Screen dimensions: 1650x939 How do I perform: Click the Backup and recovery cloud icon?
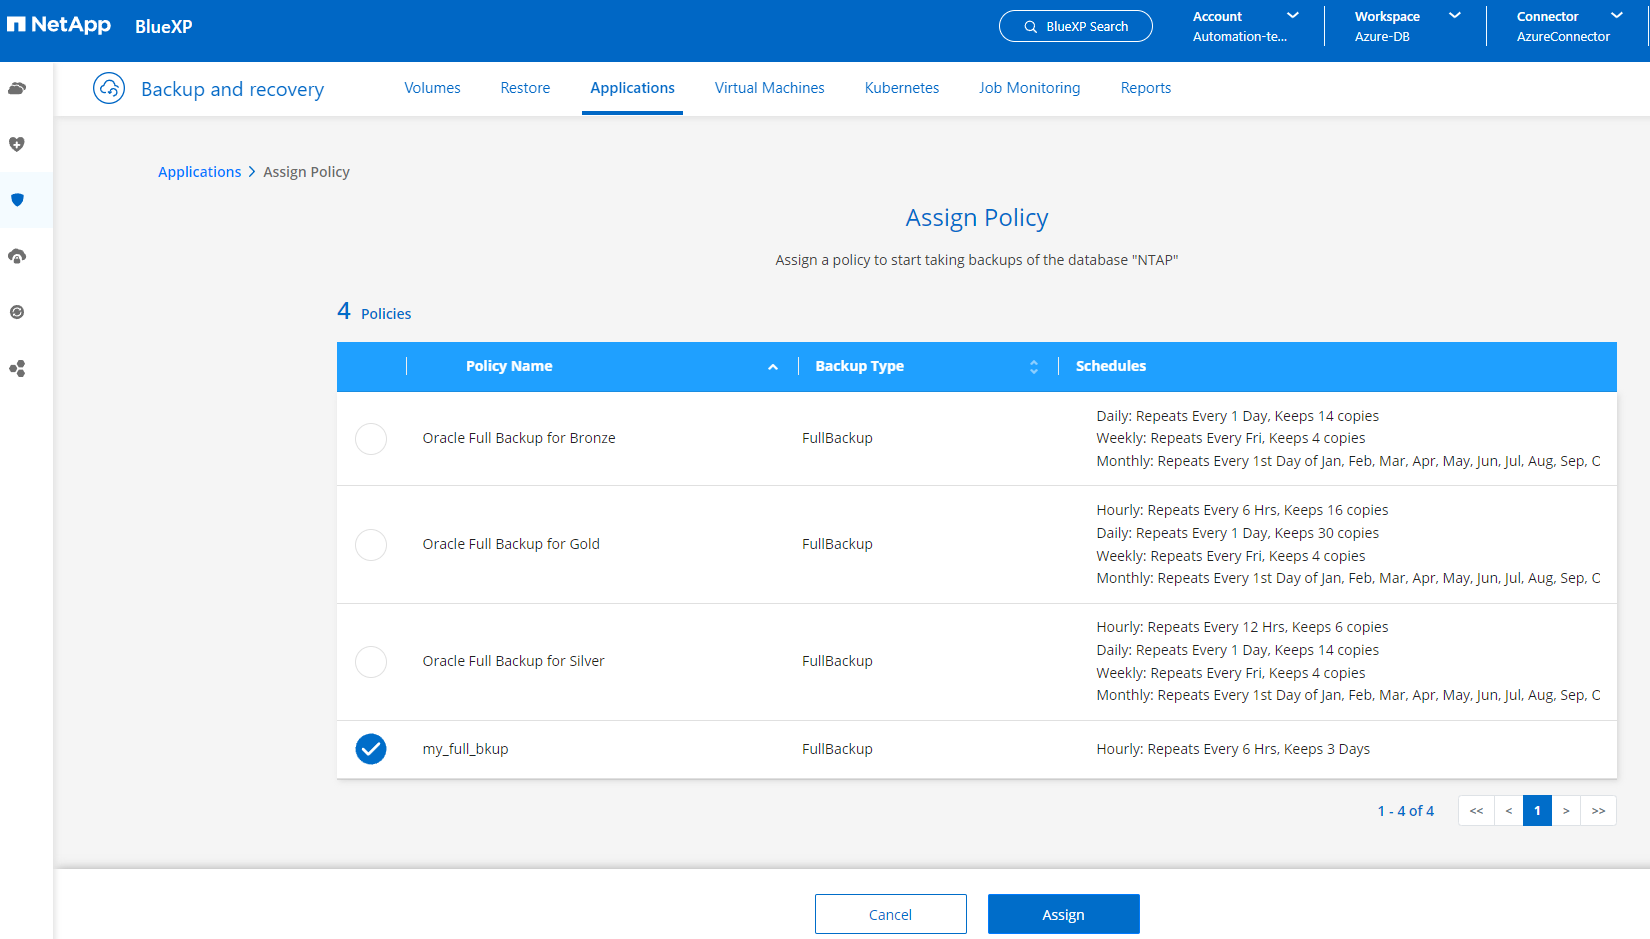[x=109, y=88]
